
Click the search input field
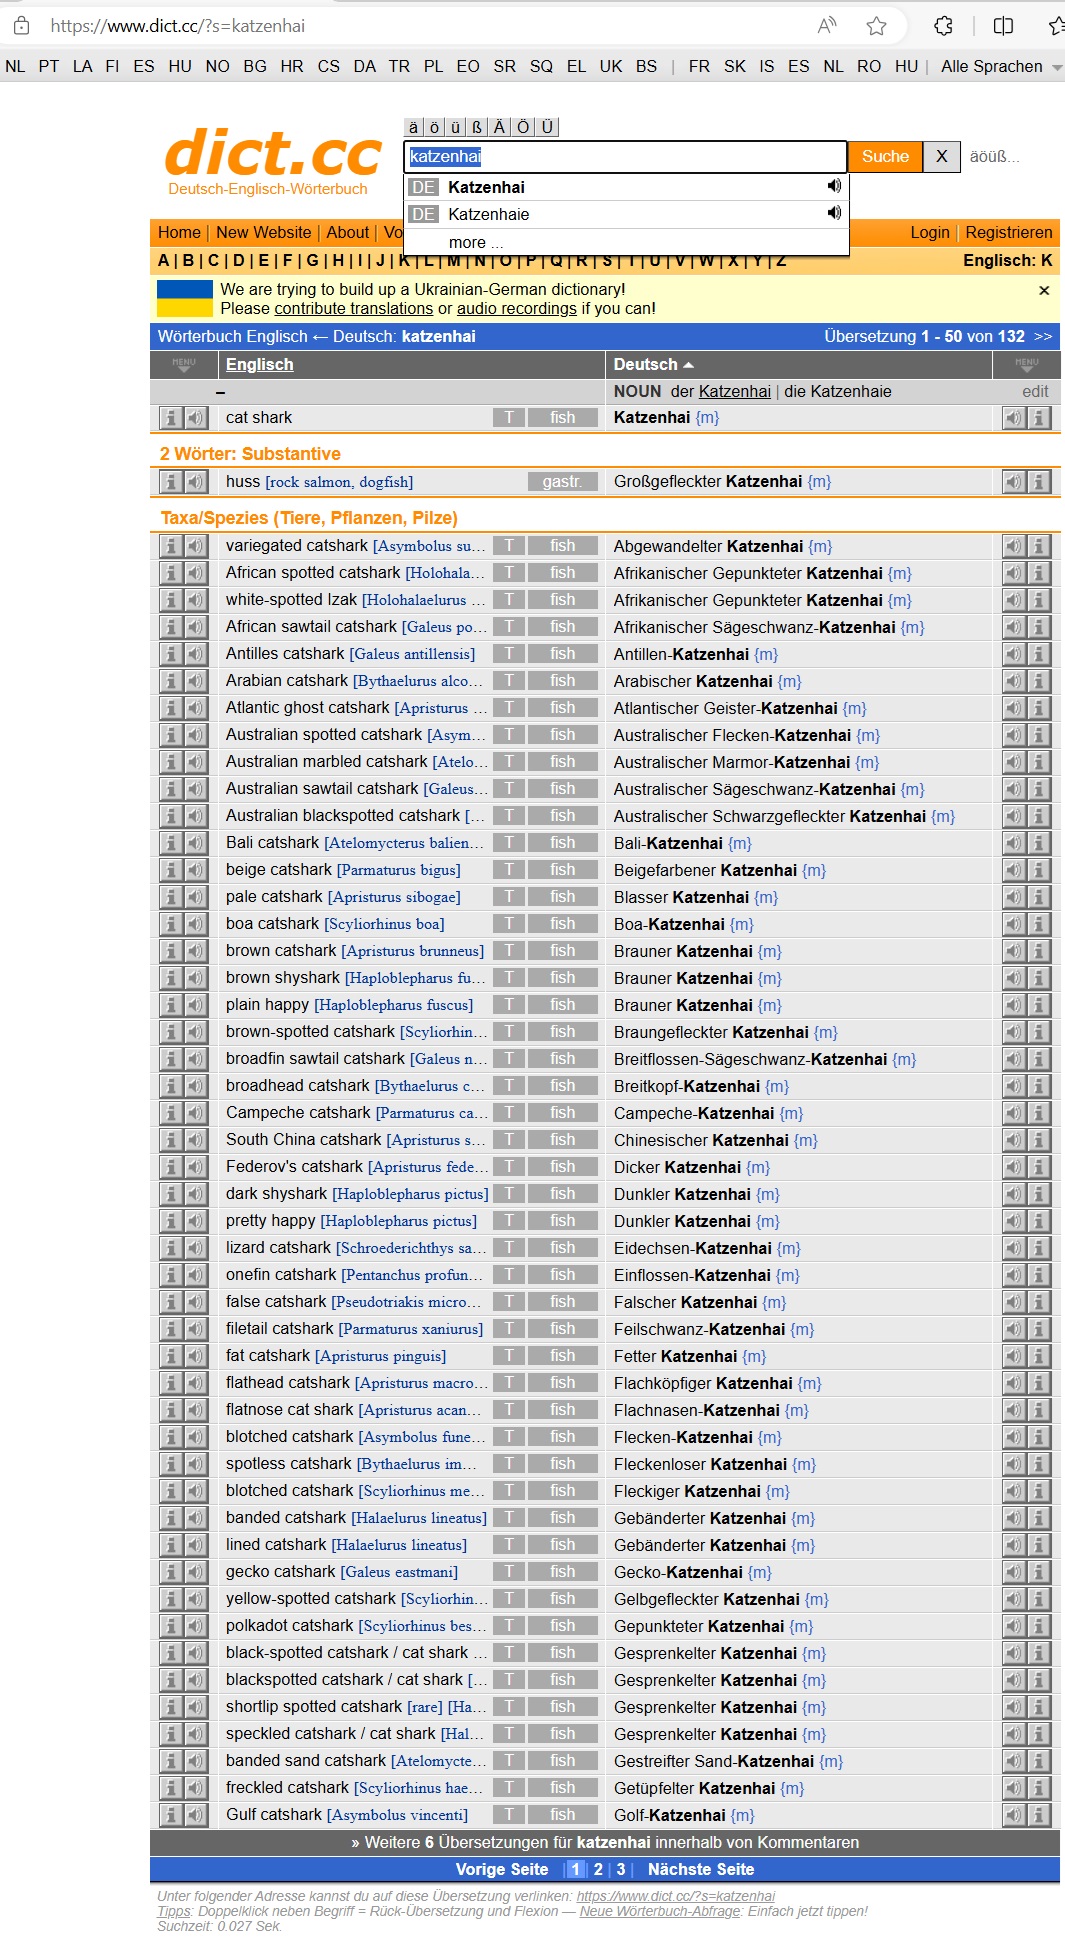[625, 156]
